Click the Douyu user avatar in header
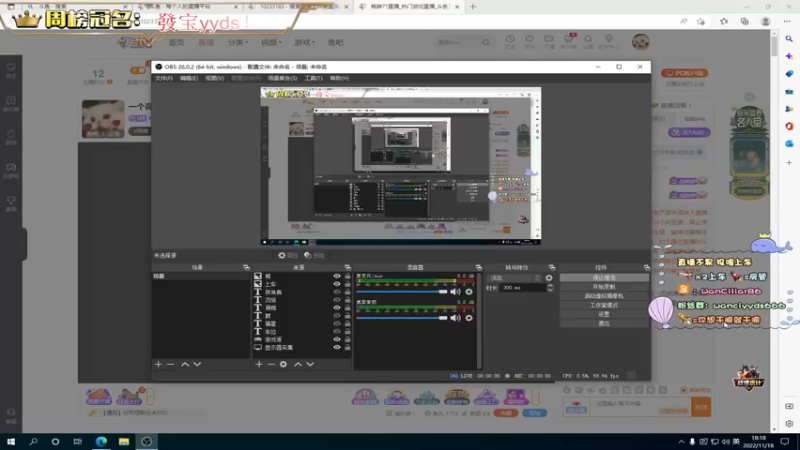The width and height of the screenshot is (800, 450). click(x=641, y=42)
